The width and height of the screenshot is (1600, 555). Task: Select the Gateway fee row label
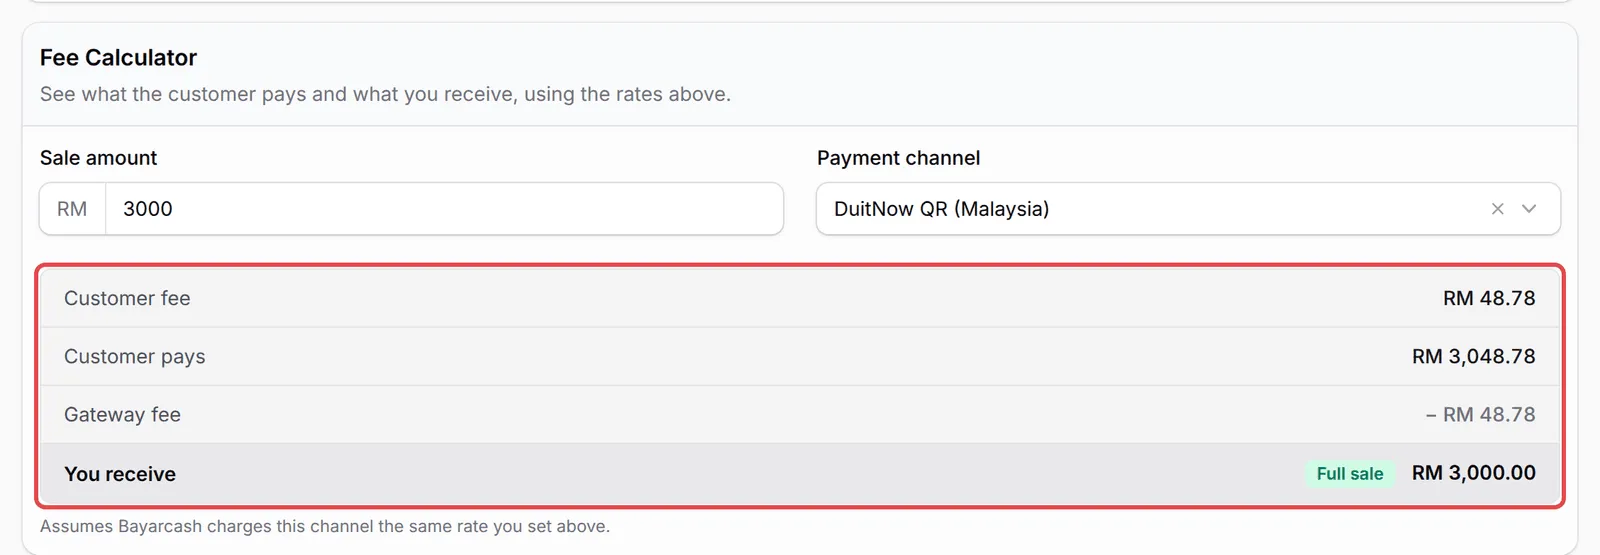pyautogui.click(x=122, y=415)
